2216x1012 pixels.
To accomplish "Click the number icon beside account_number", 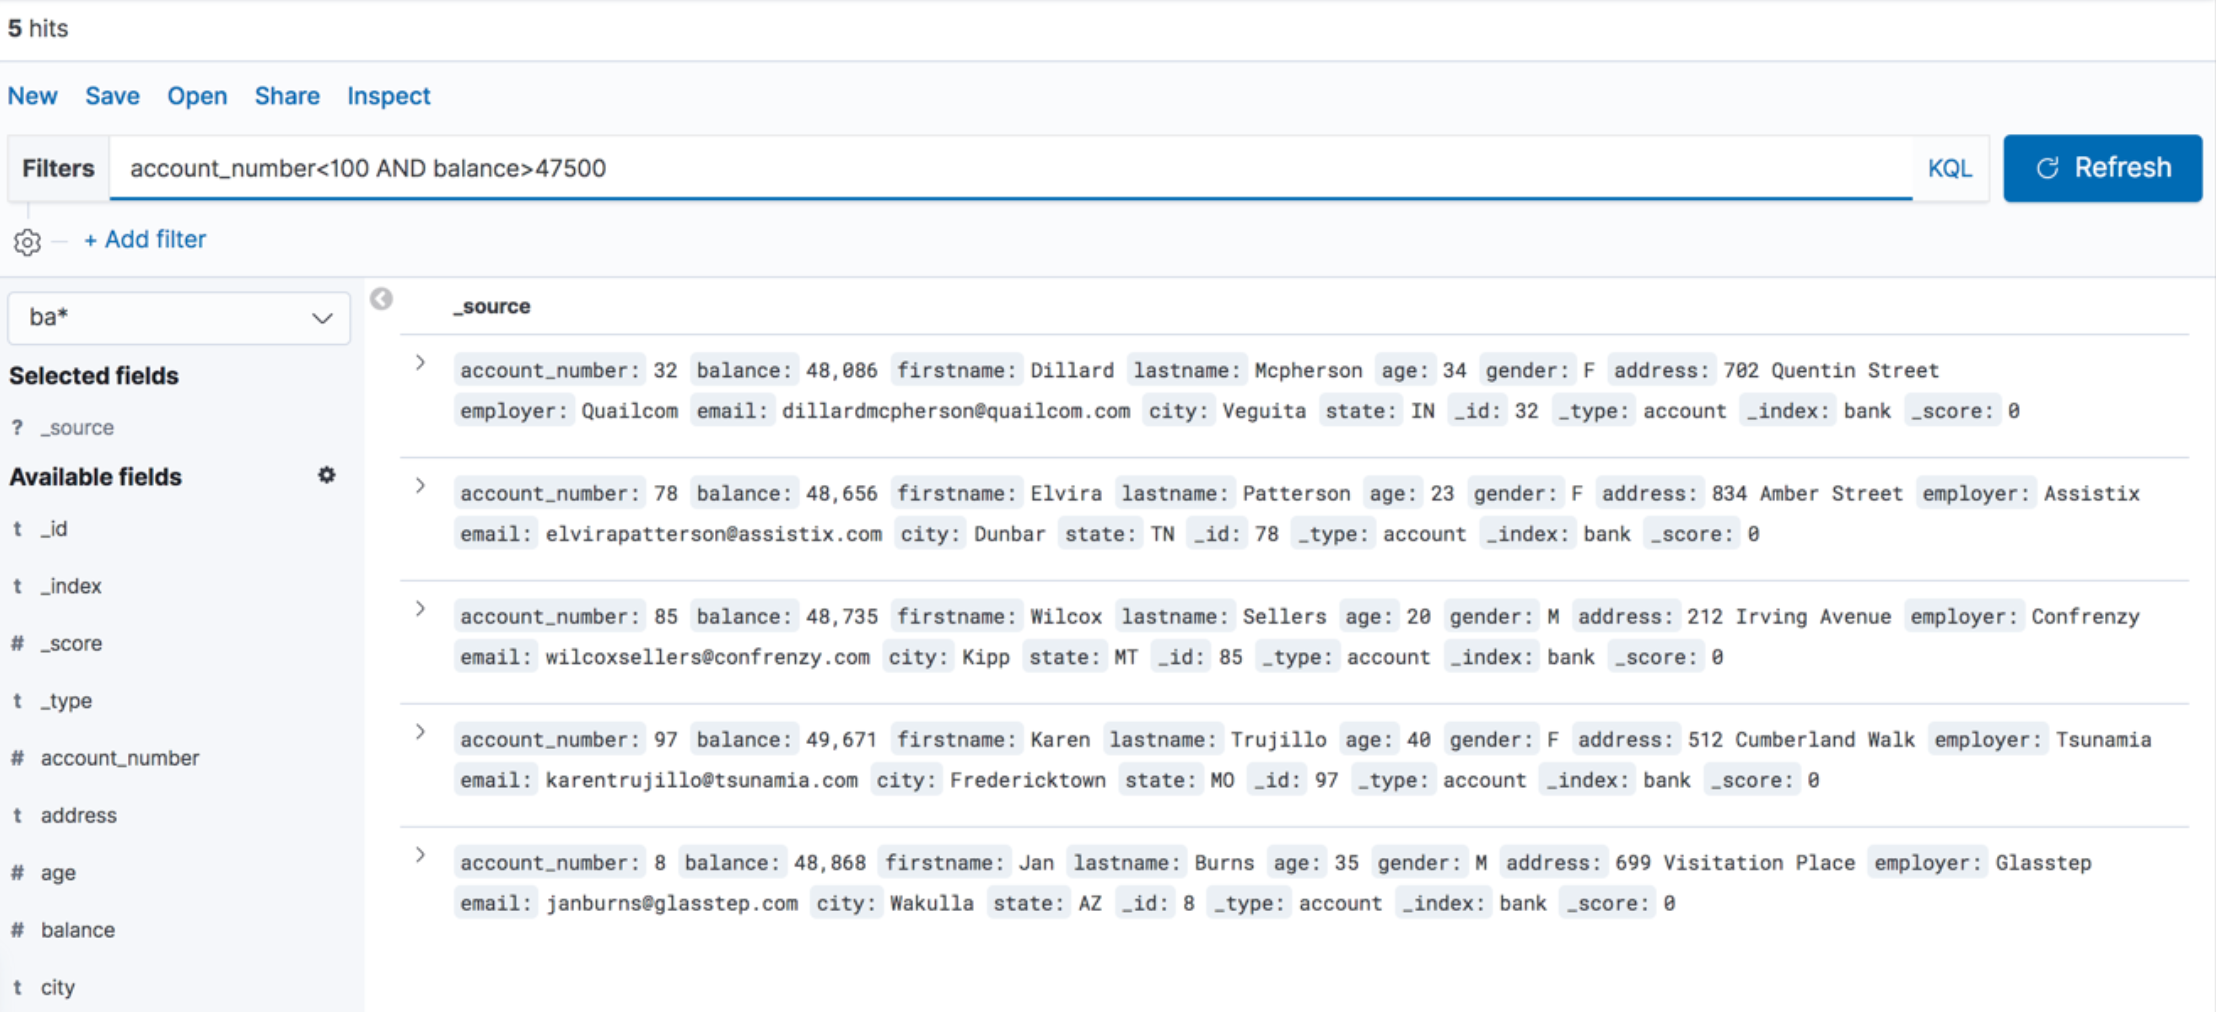I will [x=17, y=758].
